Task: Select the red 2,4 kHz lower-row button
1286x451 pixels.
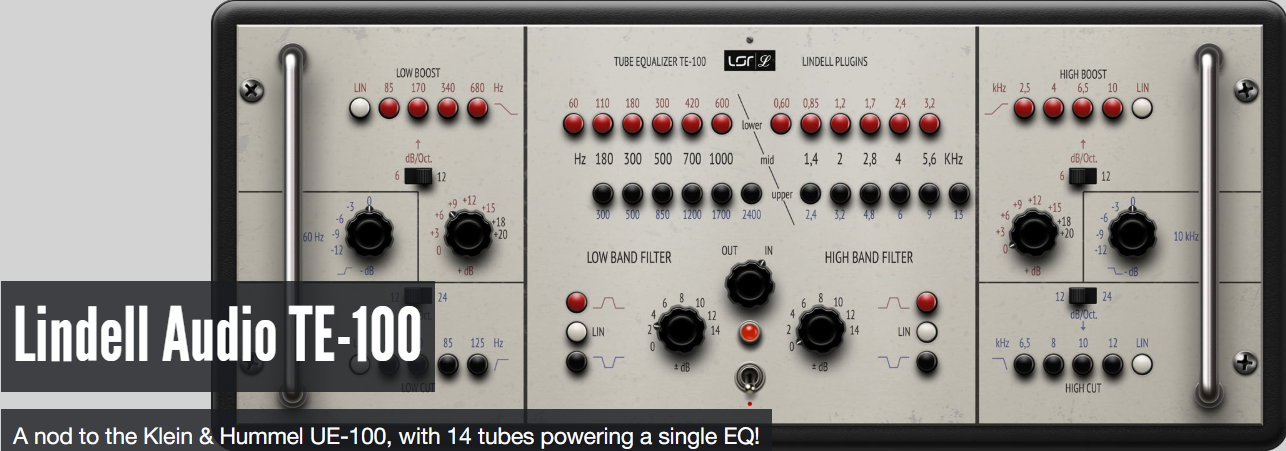Action: pos(901,125)
